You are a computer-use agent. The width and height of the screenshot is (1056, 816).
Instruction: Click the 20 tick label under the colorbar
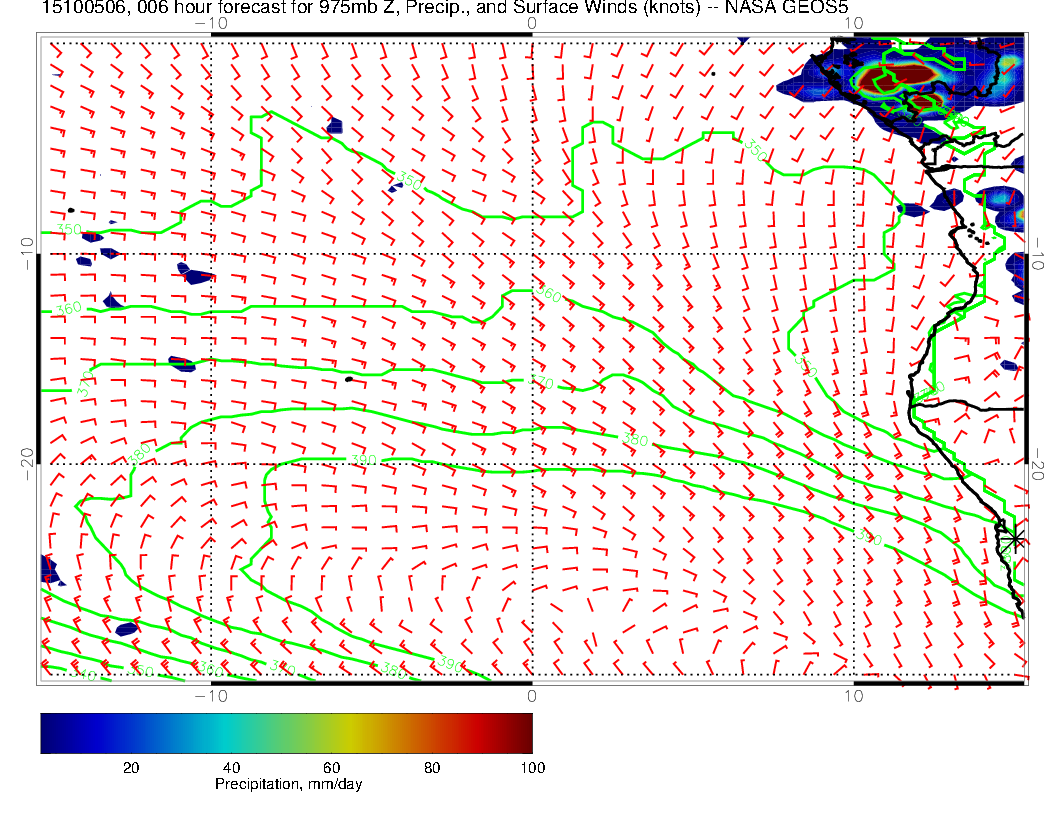pyautogui.click(x=130, y=767)
